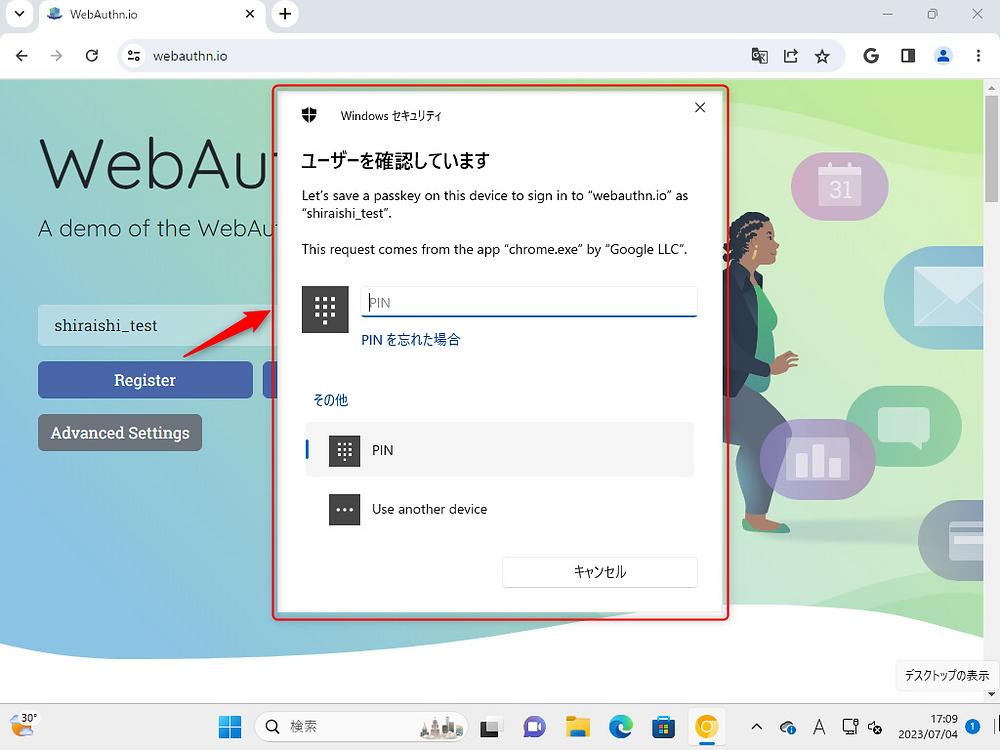This screenshot has width=1000, height=750.
Task: Focus the PIN input field
Action: 529,302
